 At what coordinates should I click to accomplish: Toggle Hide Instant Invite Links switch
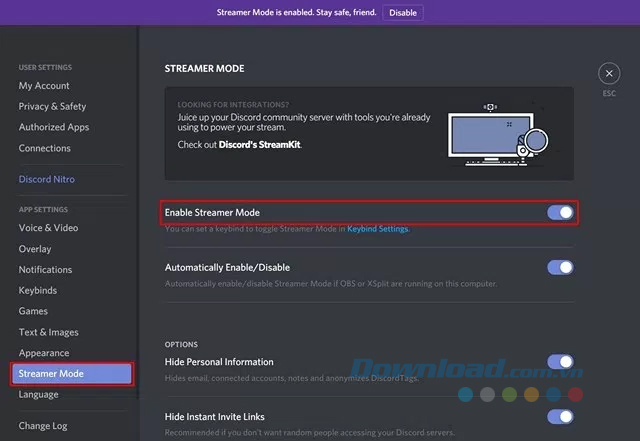pos(560,417)
